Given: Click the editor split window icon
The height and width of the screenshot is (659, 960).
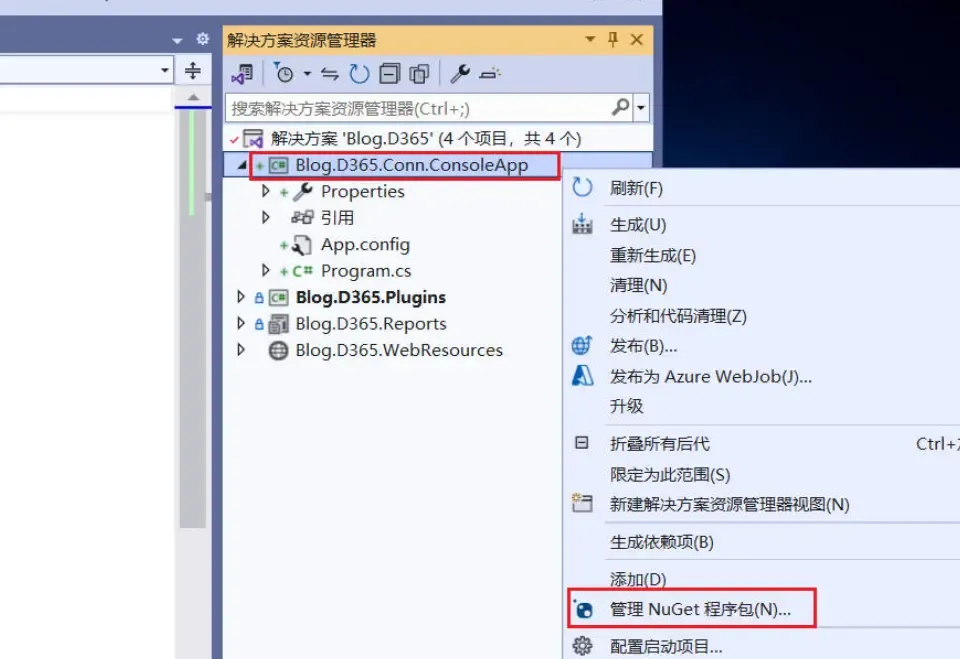Looking at the screenshot, I should [x=193, y=70].
